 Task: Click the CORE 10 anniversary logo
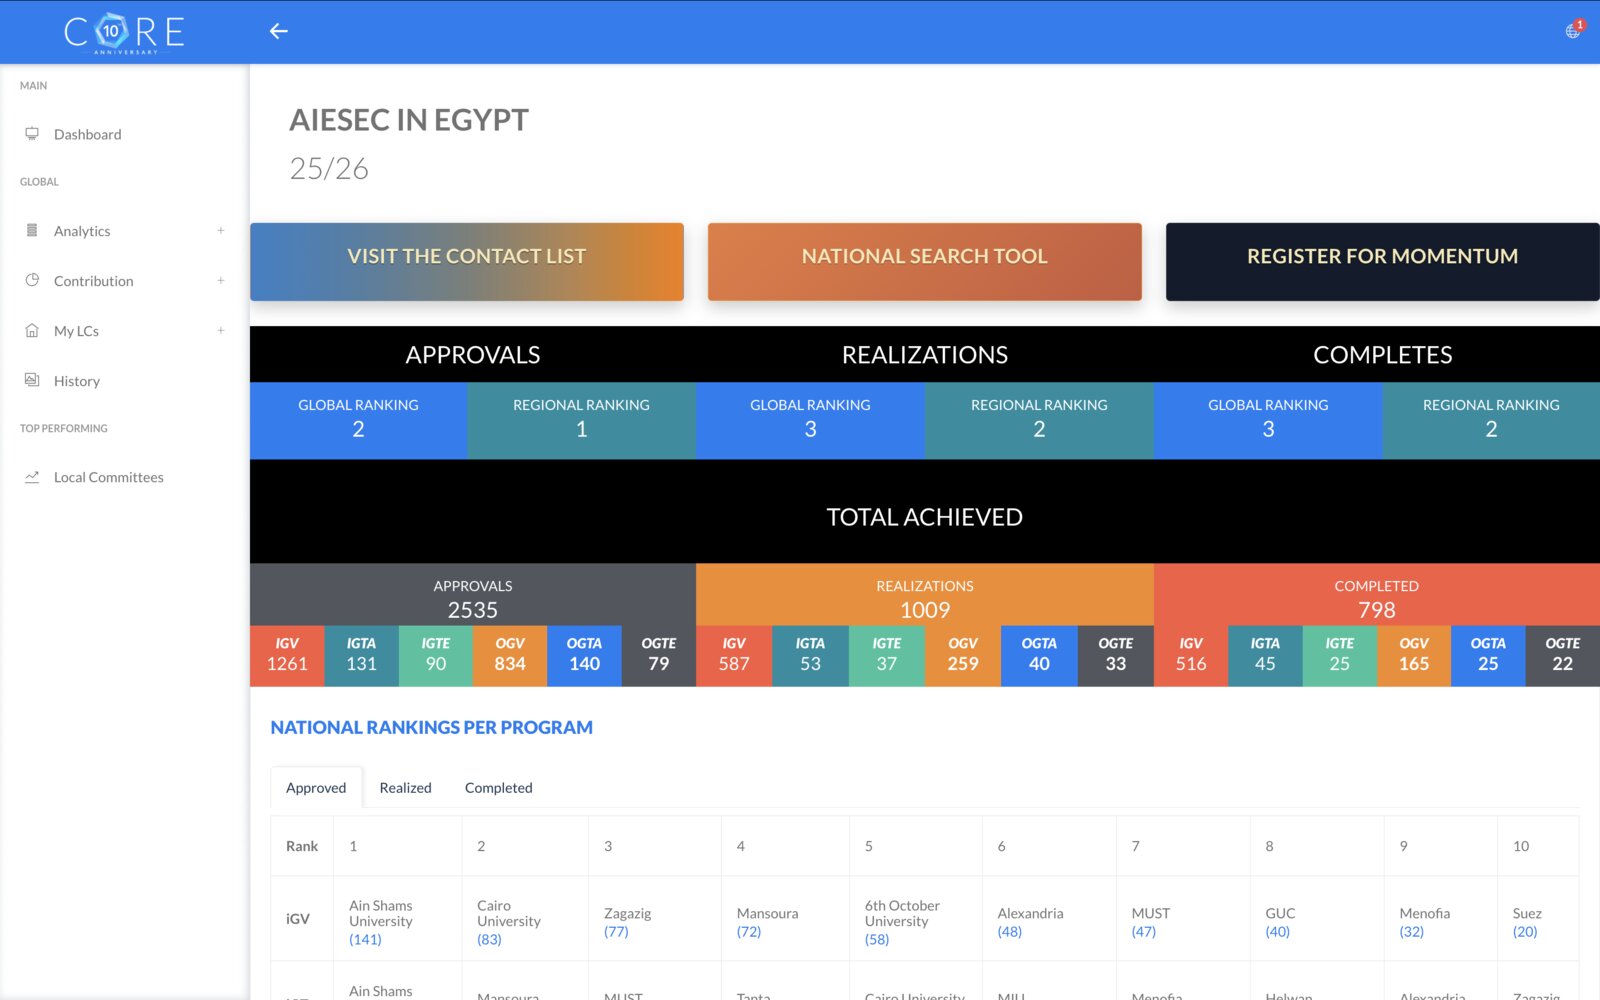[124, 32]
